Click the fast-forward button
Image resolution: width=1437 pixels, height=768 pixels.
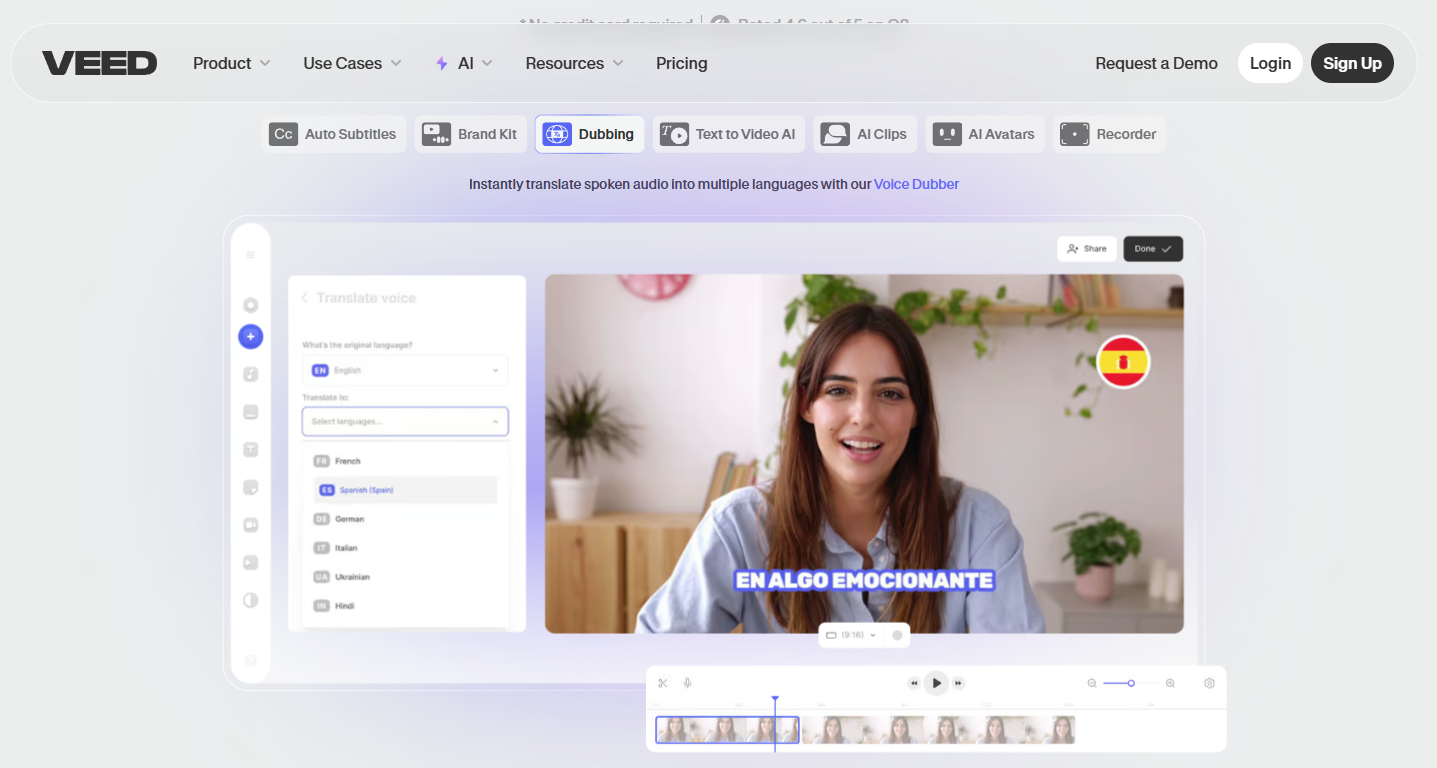tap(958, 683)
